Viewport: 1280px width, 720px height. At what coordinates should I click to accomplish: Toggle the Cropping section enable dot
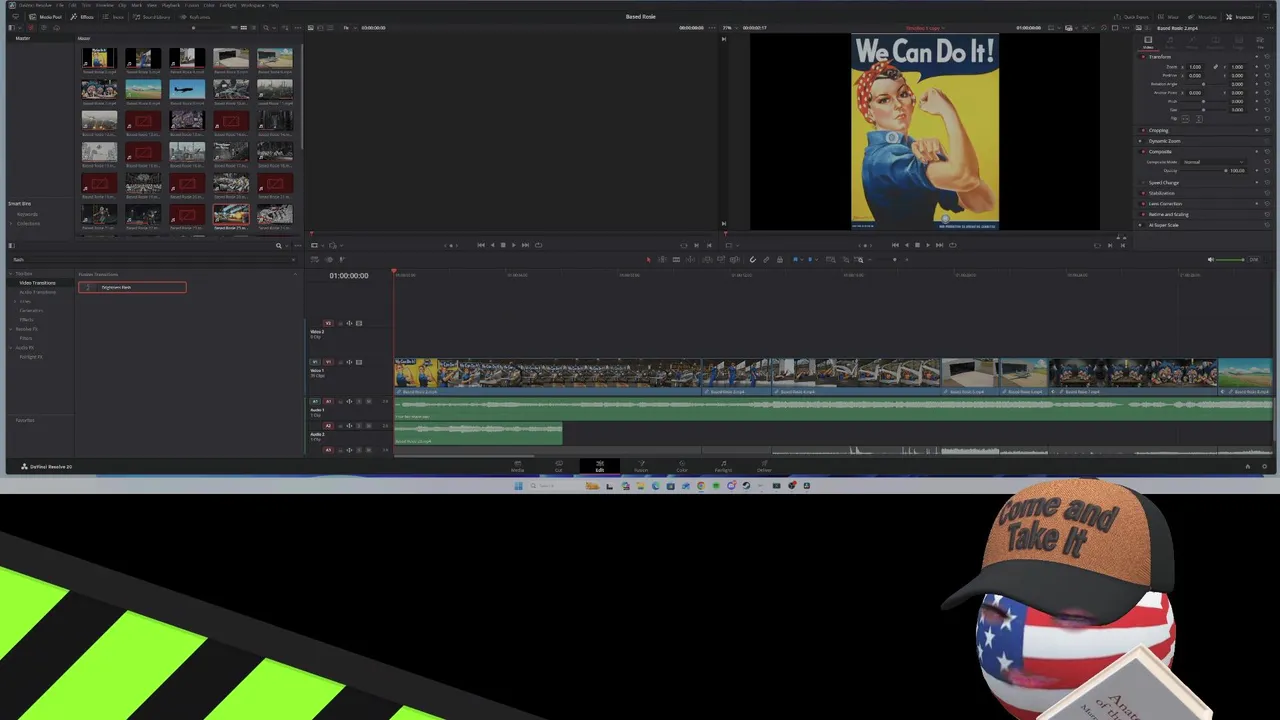1143,130
